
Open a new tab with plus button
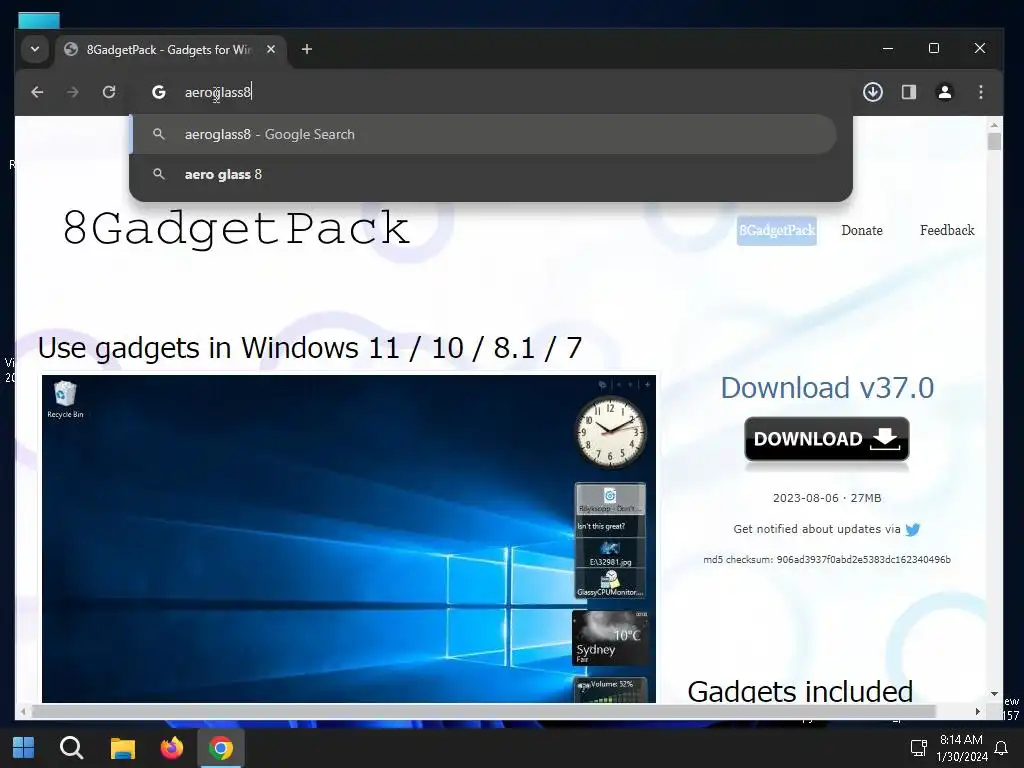[x=306, y=49]
